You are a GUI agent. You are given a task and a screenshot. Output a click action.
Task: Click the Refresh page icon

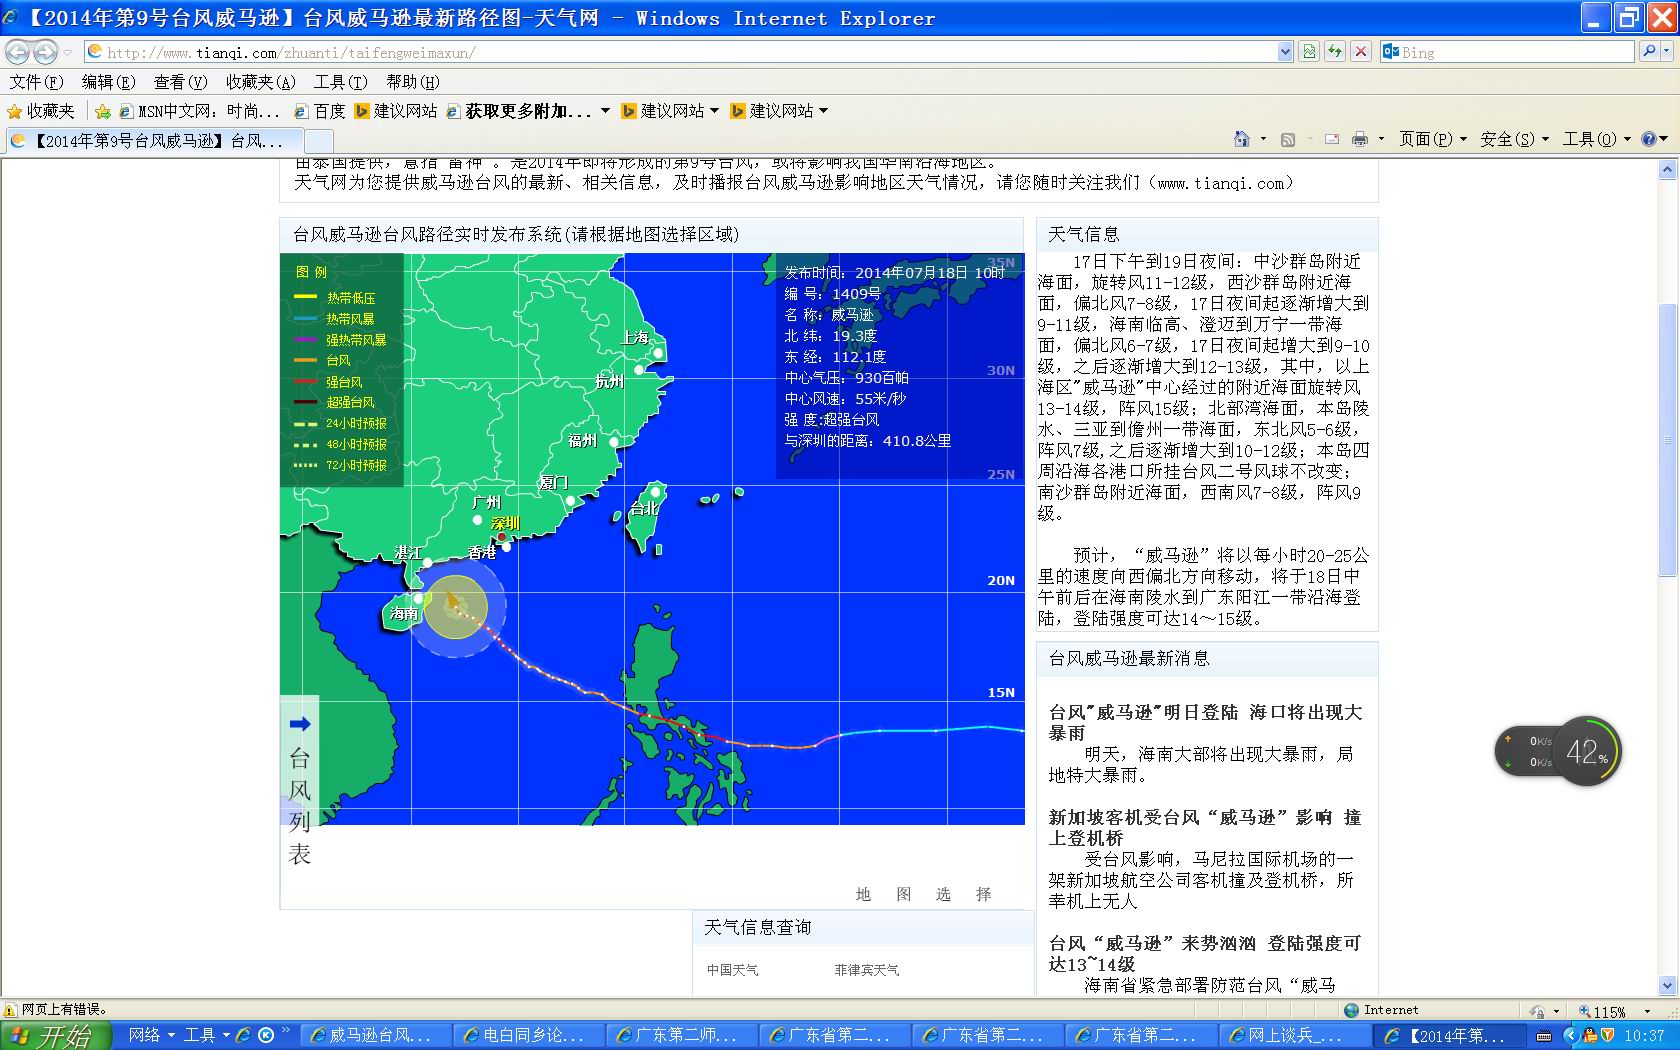tap(1334, 52)
